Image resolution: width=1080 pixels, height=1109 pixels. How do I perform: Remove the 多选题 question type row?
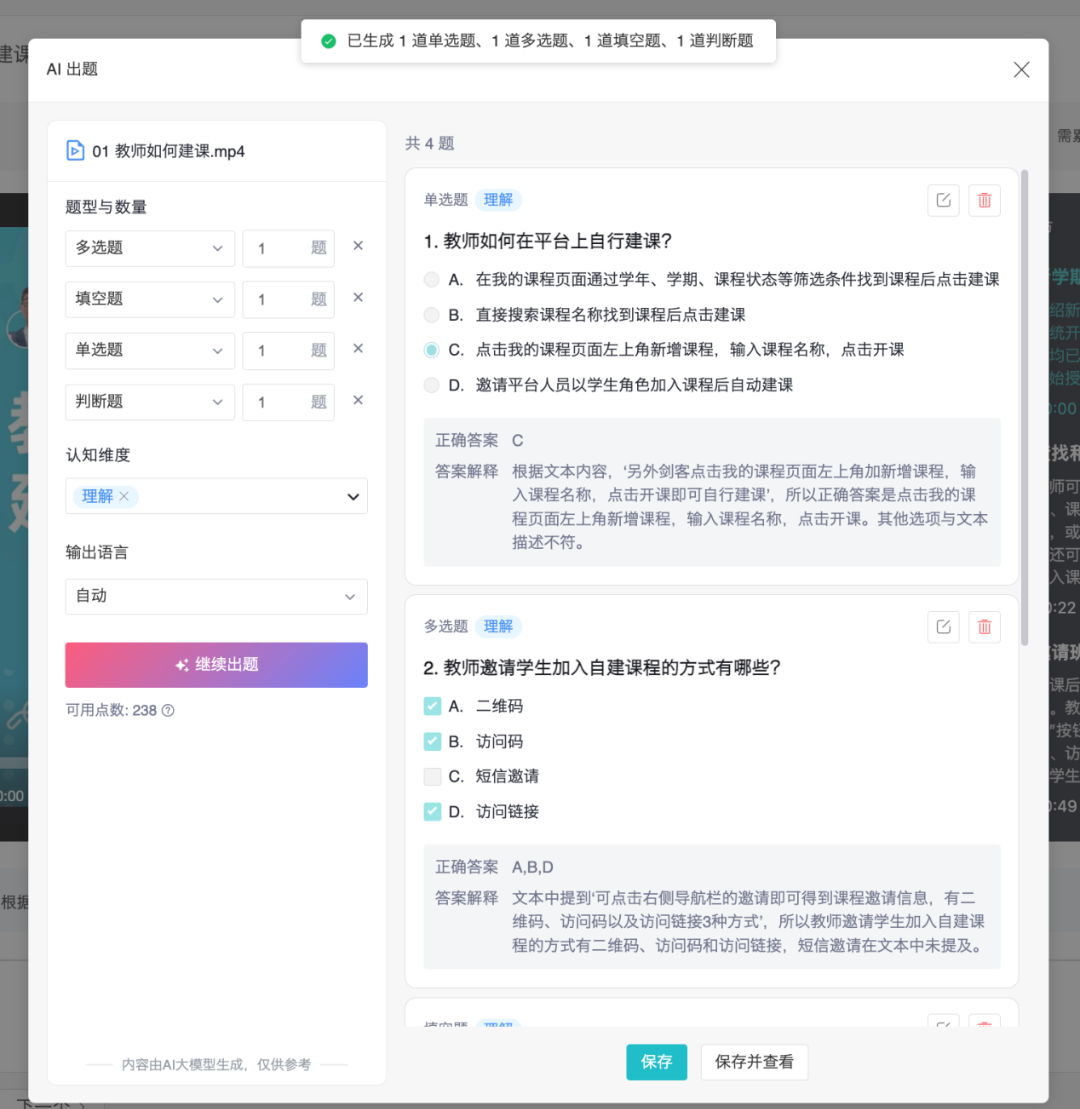(358, 246)
